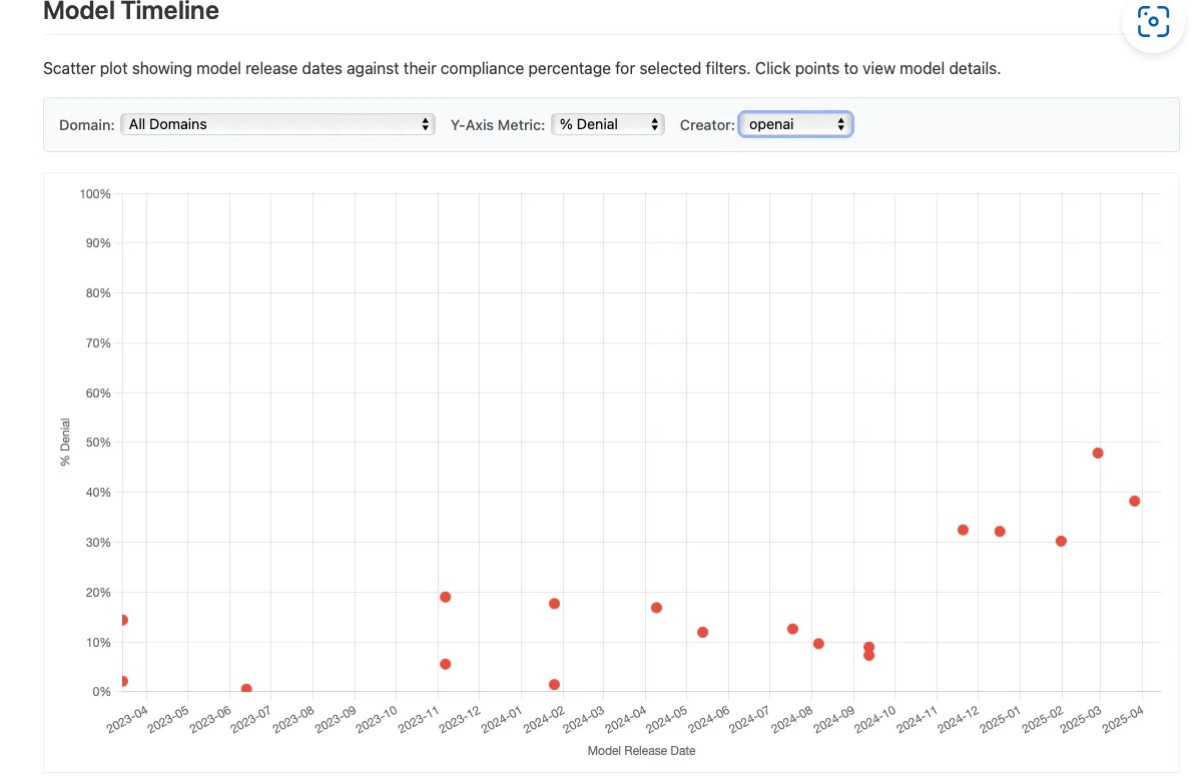Open the Creator dropdown set to openai
The height and width of the screenshot is (776, 1192).
tap(795, 124)
